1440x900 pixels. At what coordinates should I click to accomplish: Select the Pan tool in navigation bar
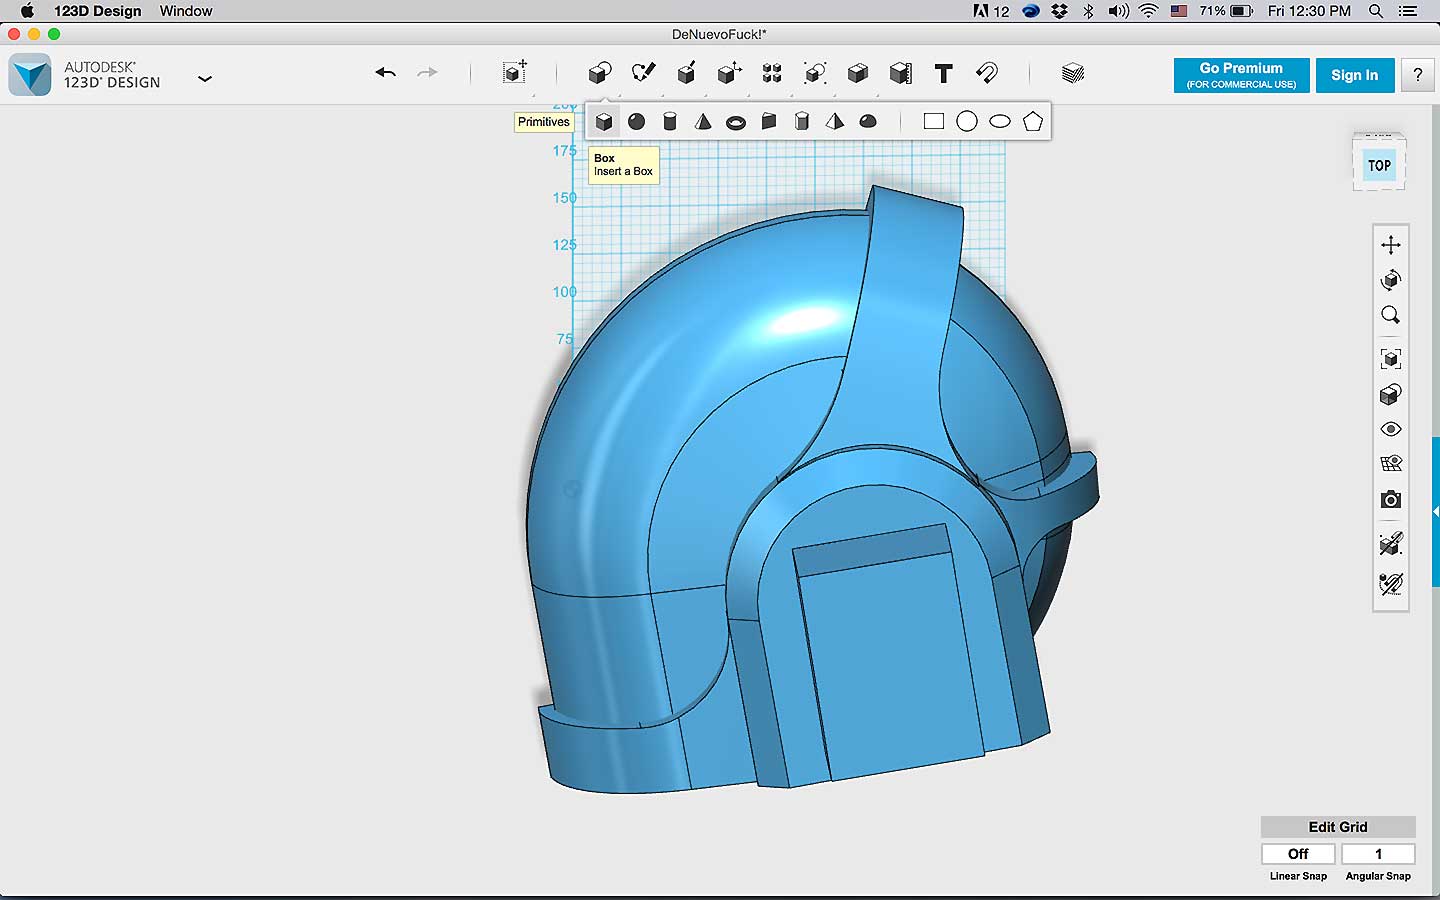[x=1391, y=245]
